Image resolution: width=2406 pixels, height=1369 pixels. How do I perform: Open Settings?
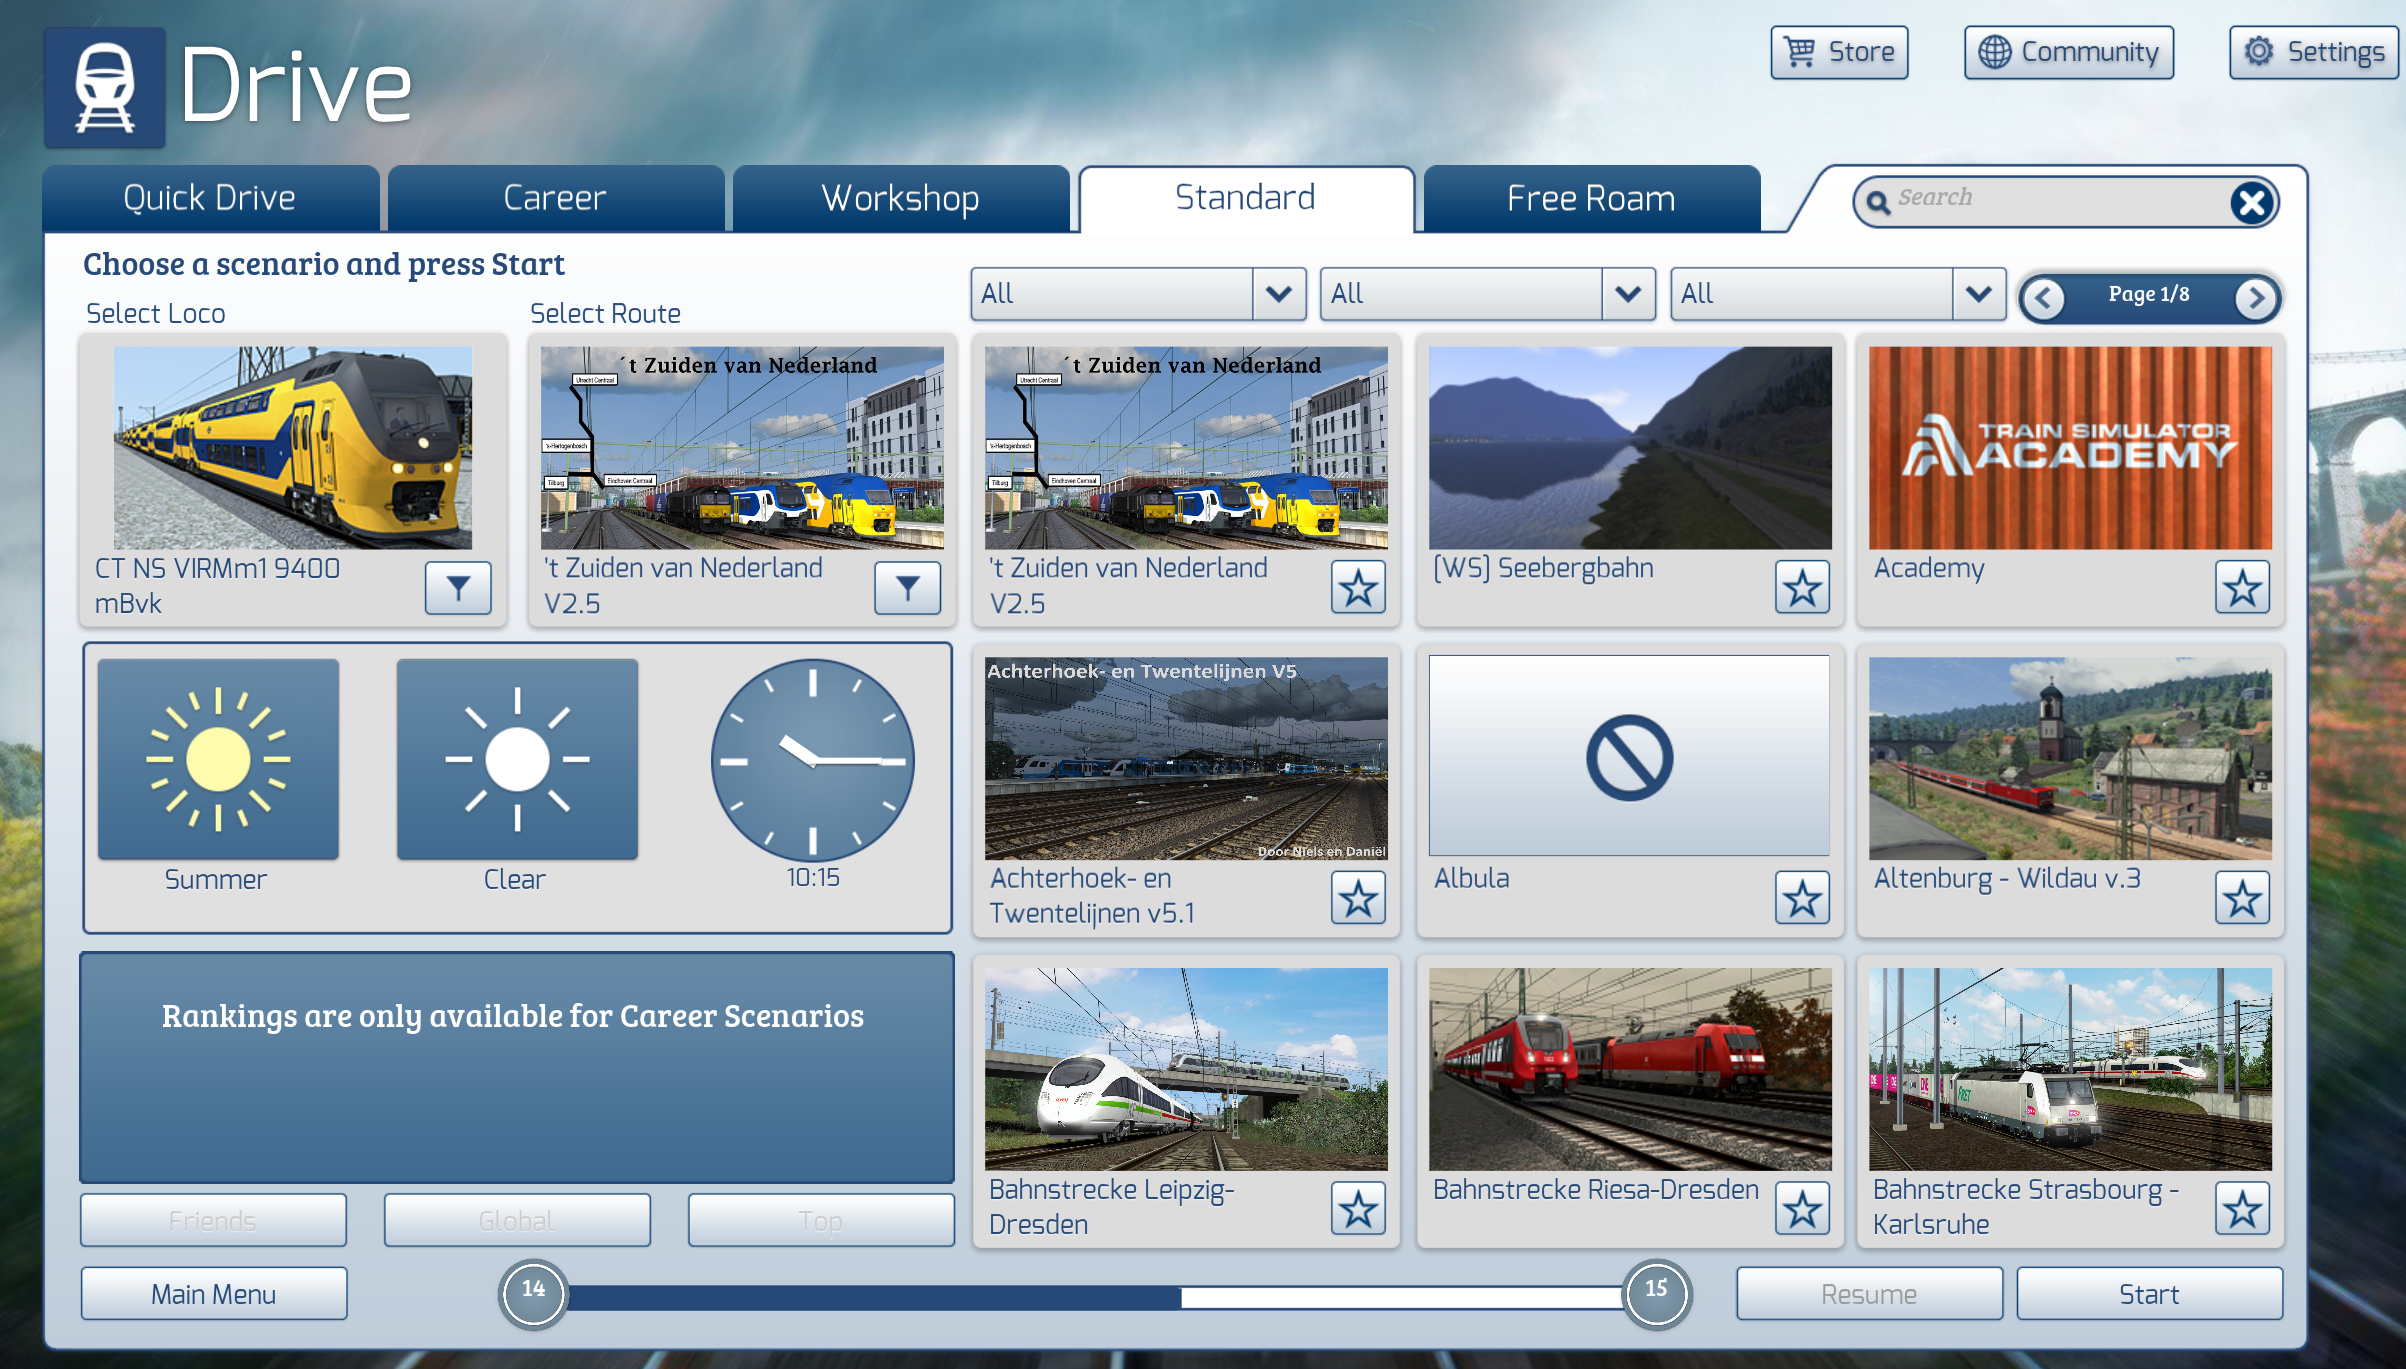pyautogui.click(x=2313, y=52)
